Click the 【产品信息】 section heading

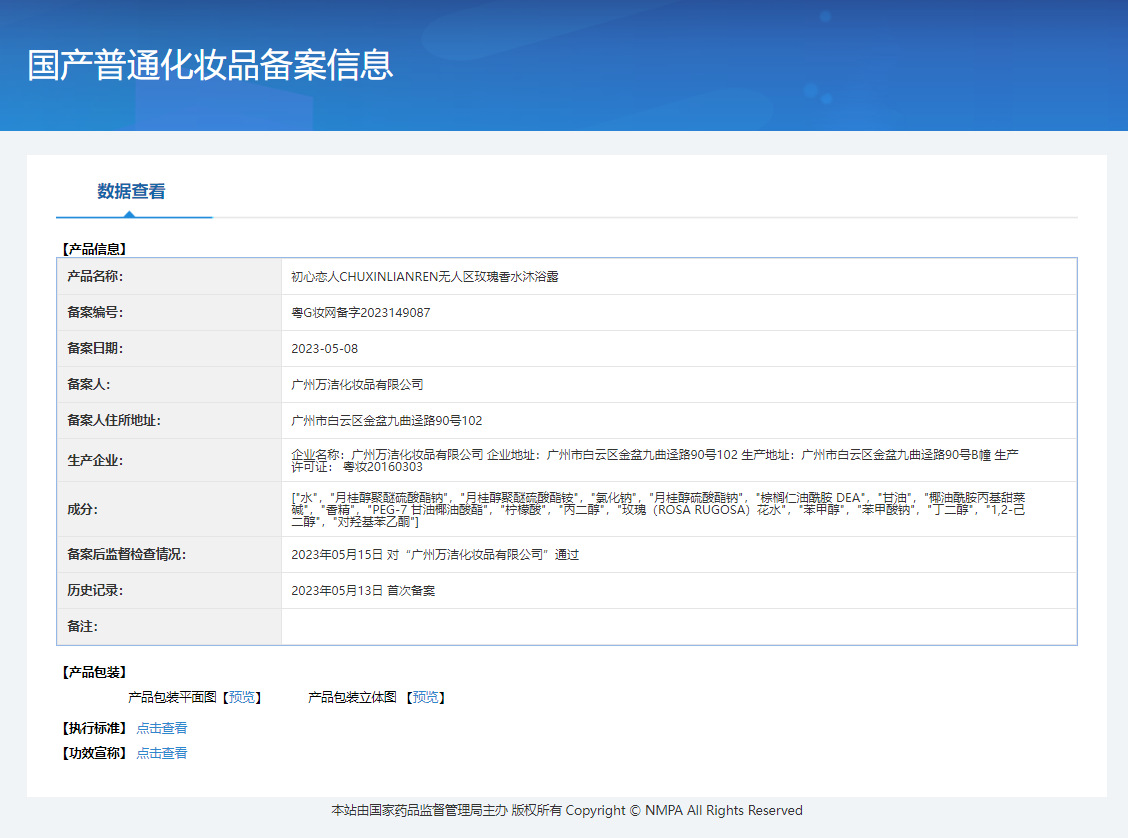(94, 249)
